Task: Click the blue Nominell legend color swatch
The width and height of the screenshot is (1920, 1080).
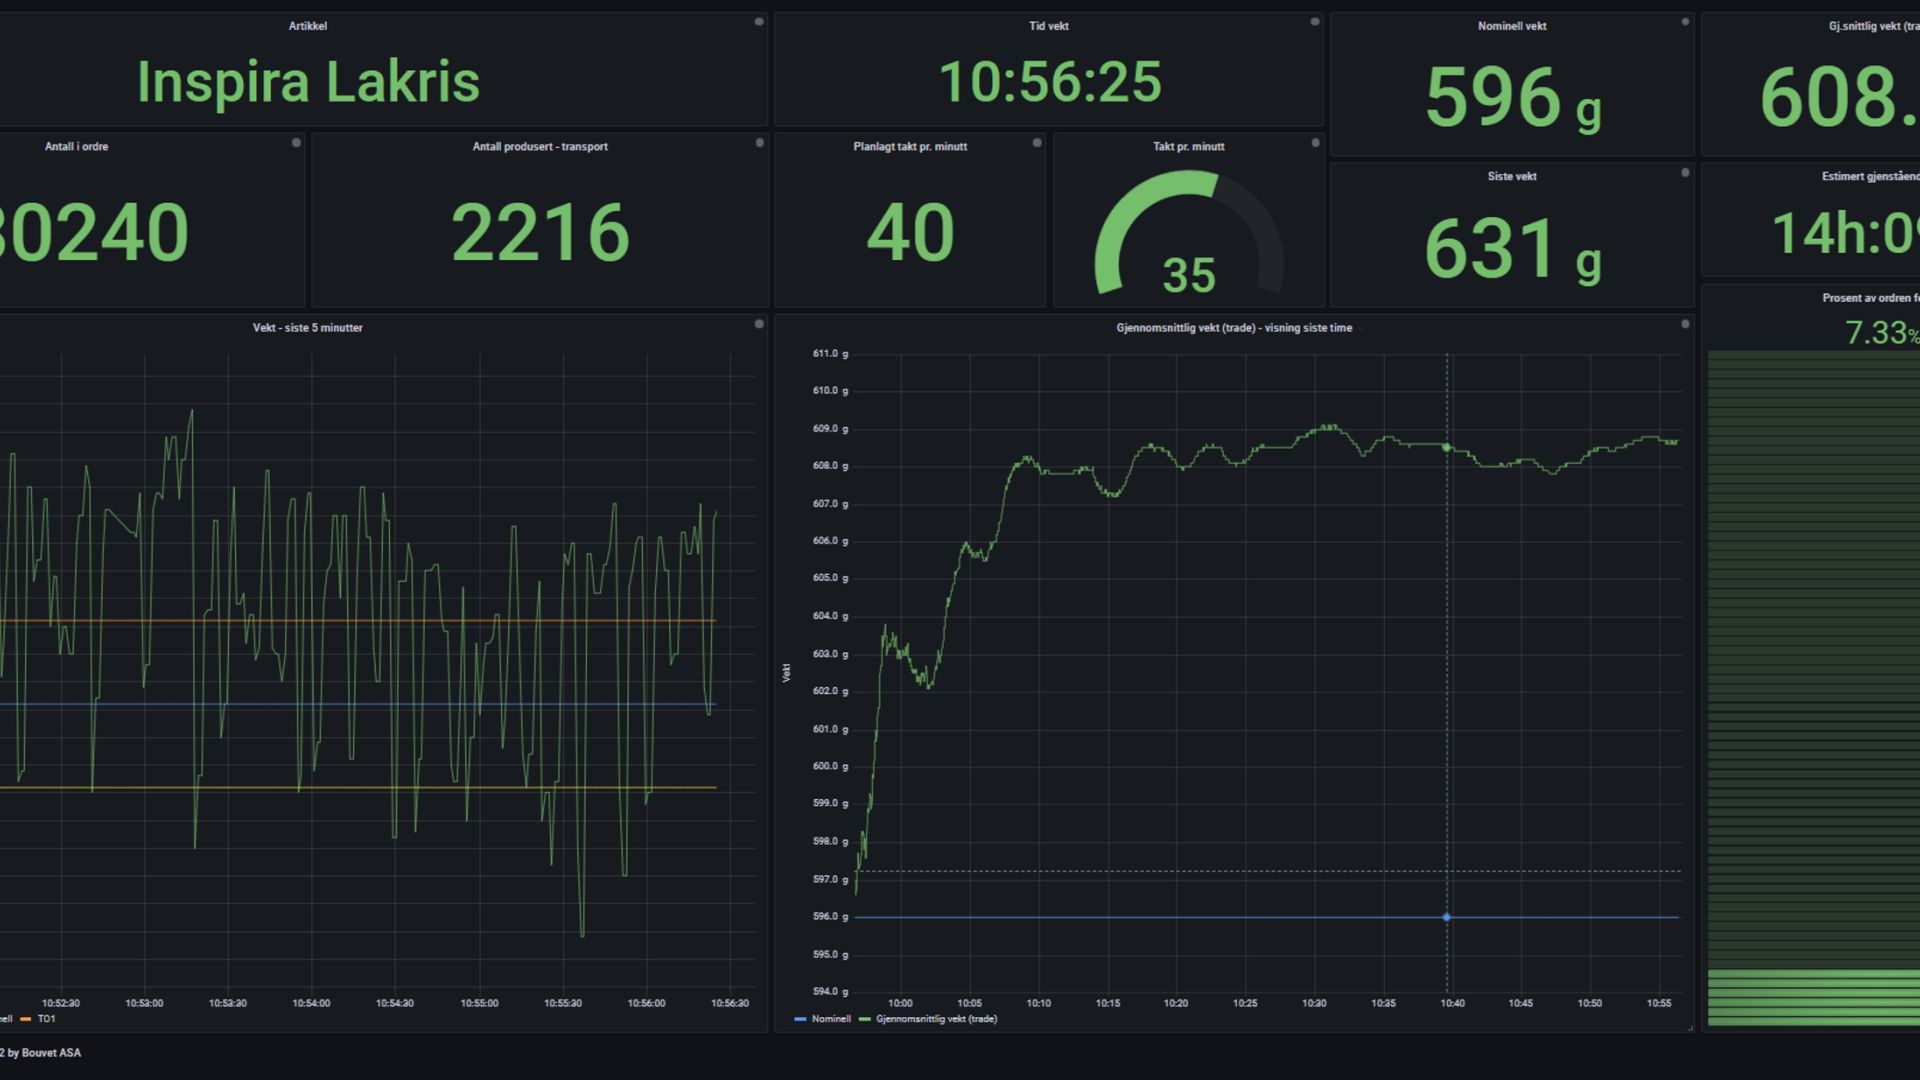Action: point(800,1019)
